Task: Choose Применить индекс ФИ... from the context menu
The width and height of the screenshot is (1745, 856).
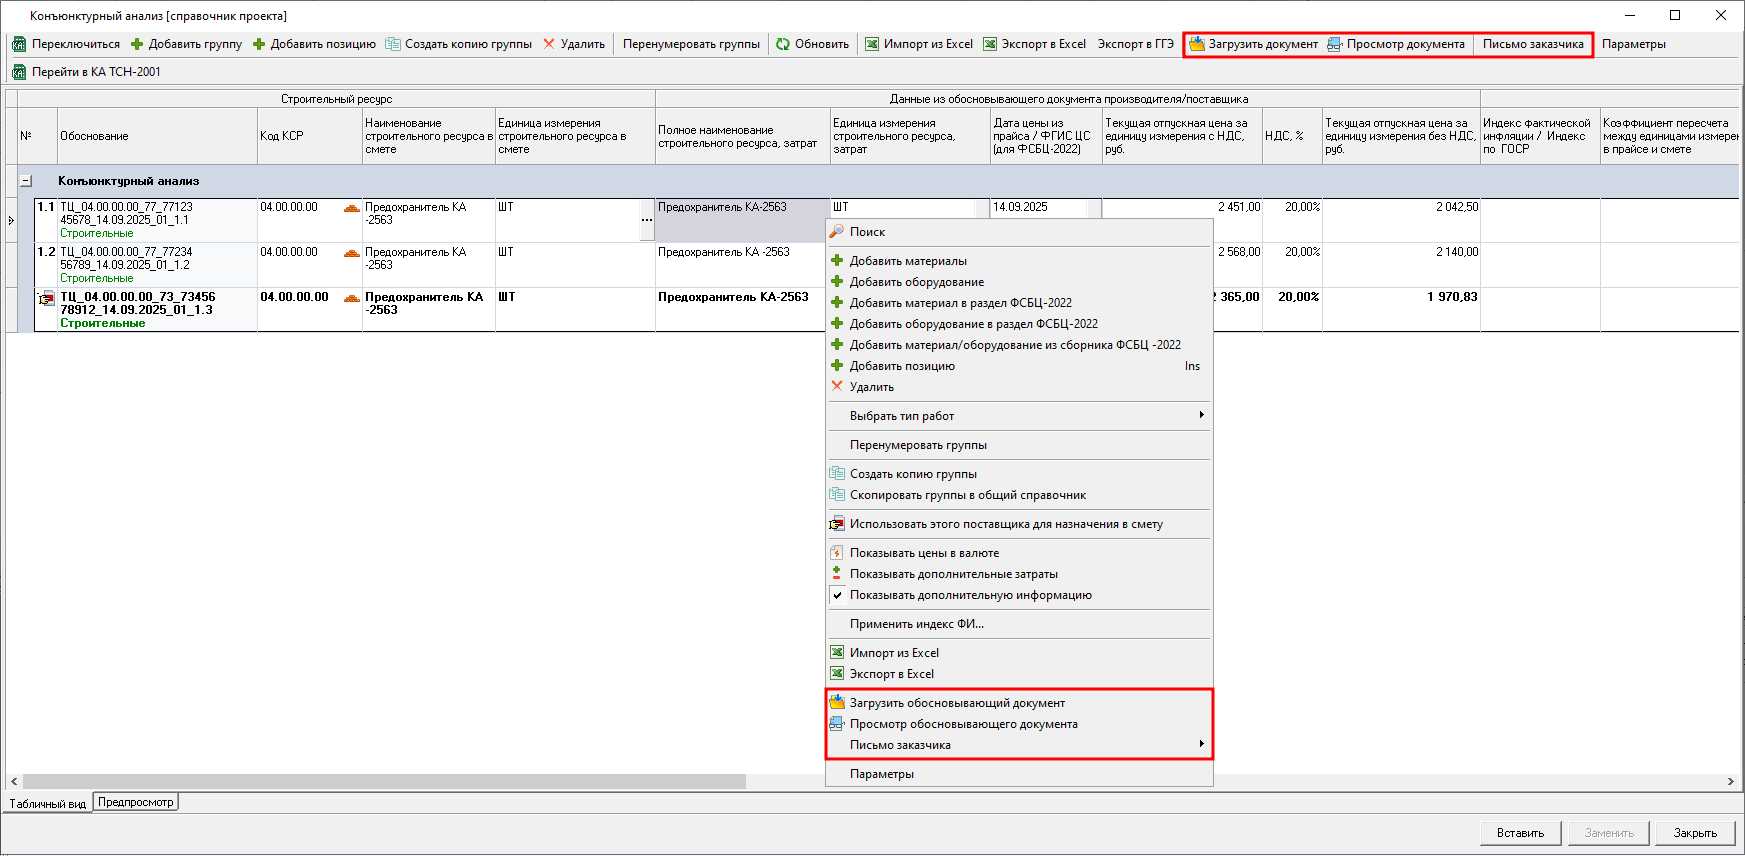Action: 916,624
